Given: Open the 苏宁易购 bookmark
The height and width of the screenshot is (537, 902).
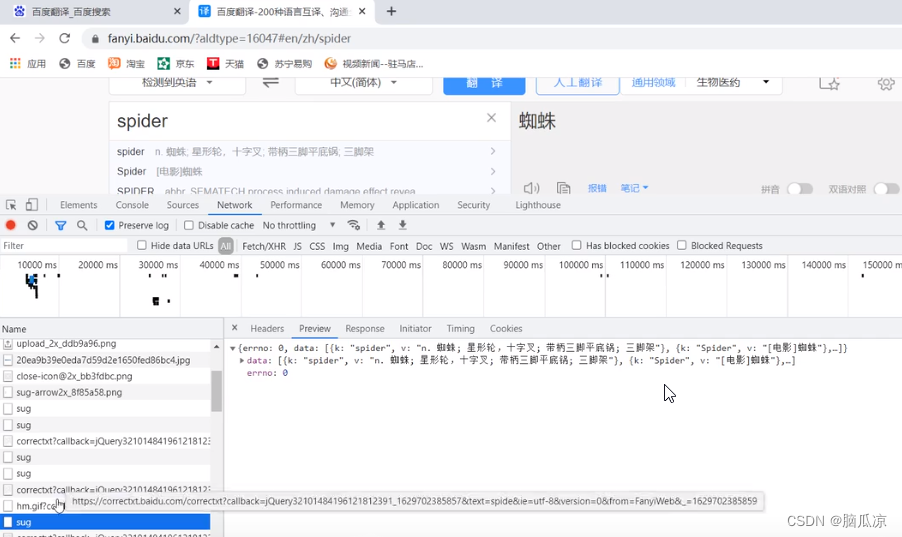Looking at the screenshot, I should [x=284, y=63].
